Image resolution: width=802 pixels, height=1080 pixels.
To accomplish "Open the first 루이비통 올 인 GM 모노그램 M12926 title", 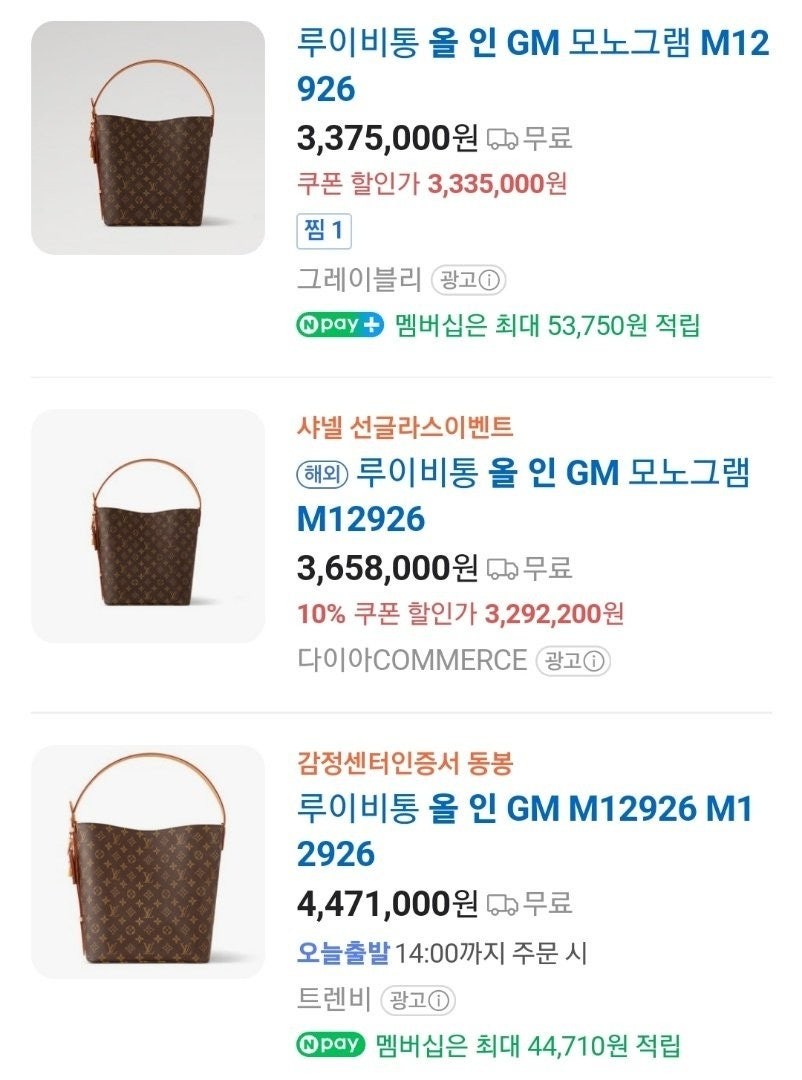I will pos(533,66).
